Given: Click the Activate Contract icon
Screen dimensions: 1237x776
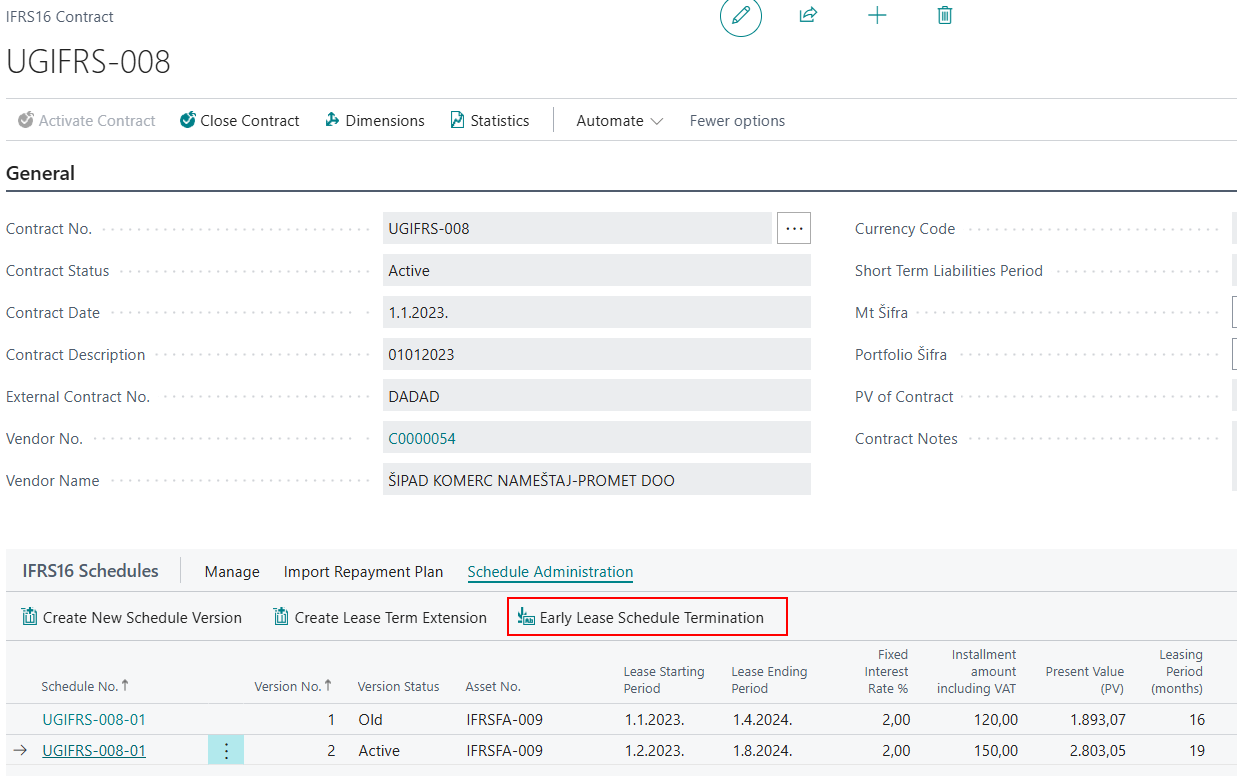Looking at the screenshot, I should coord(26,120).
